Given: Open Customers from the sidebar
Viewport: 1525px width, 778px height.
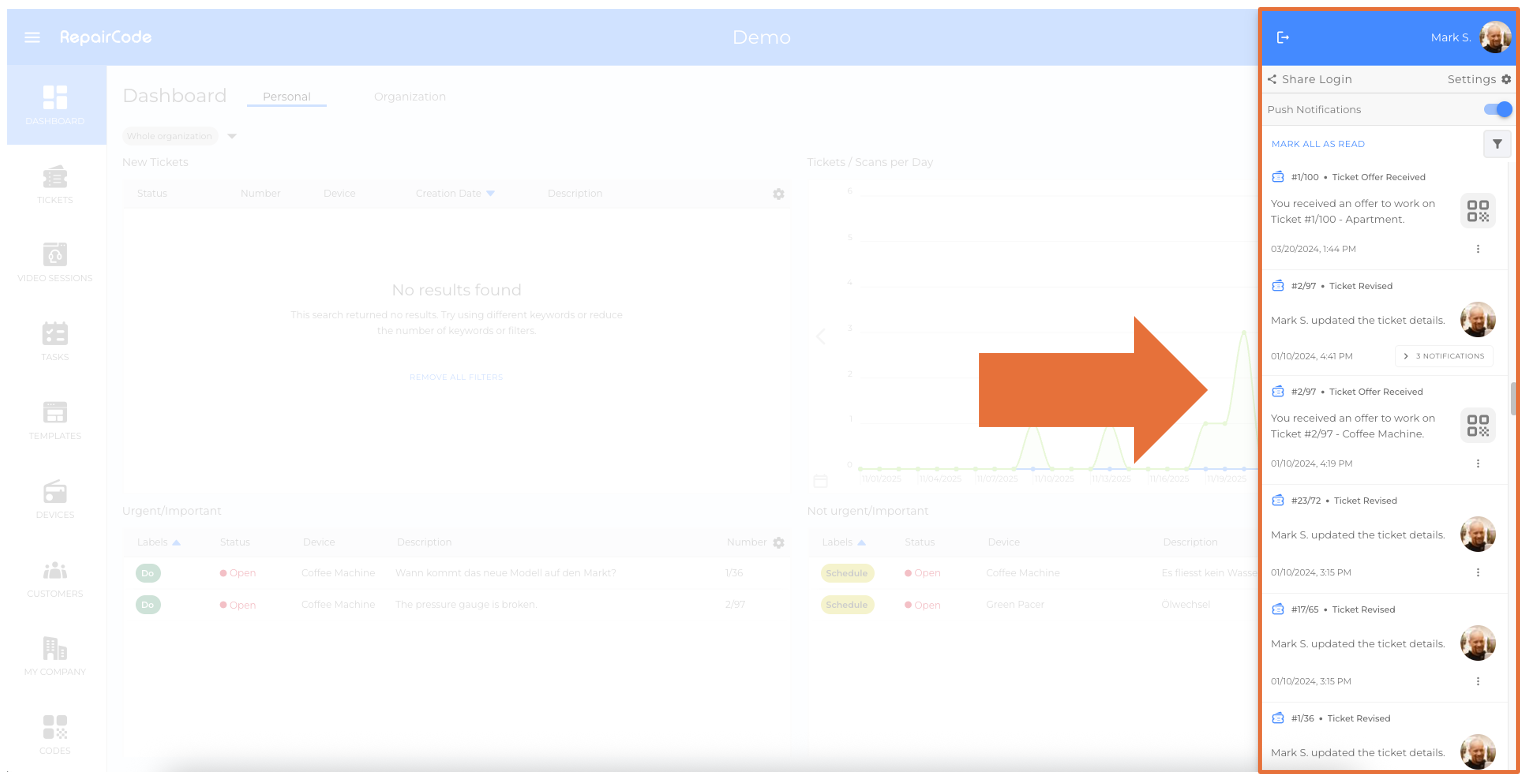Looking at the screenshot, I should point(55,578).
